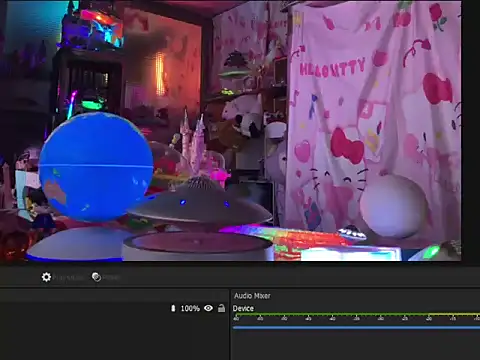Screen dimensions: 480x360
Task: Open source Filters via the circles icon
Action: coord(96,277)
